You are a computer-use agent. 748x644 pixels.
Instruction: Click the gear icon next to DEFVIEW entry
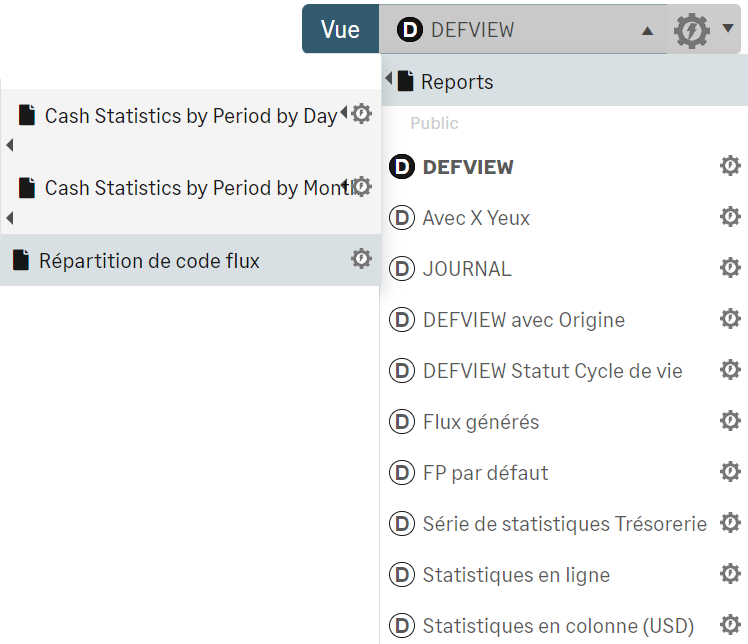point(730,166)
